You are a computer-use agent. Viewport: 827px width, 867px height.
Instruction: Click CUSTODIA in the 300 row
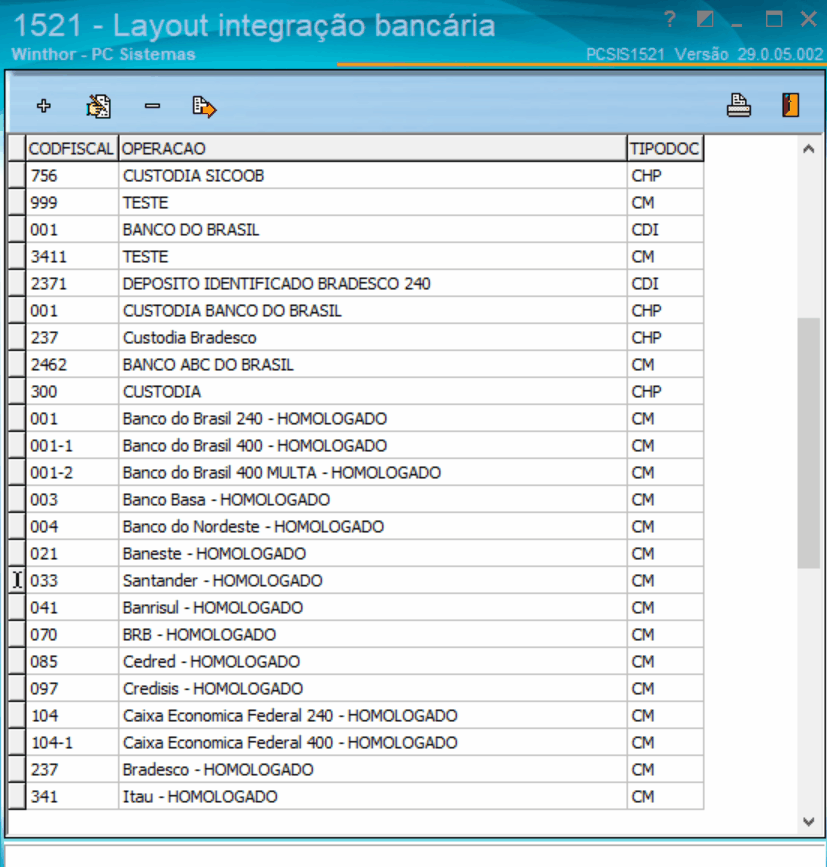(x=373, y=391)
